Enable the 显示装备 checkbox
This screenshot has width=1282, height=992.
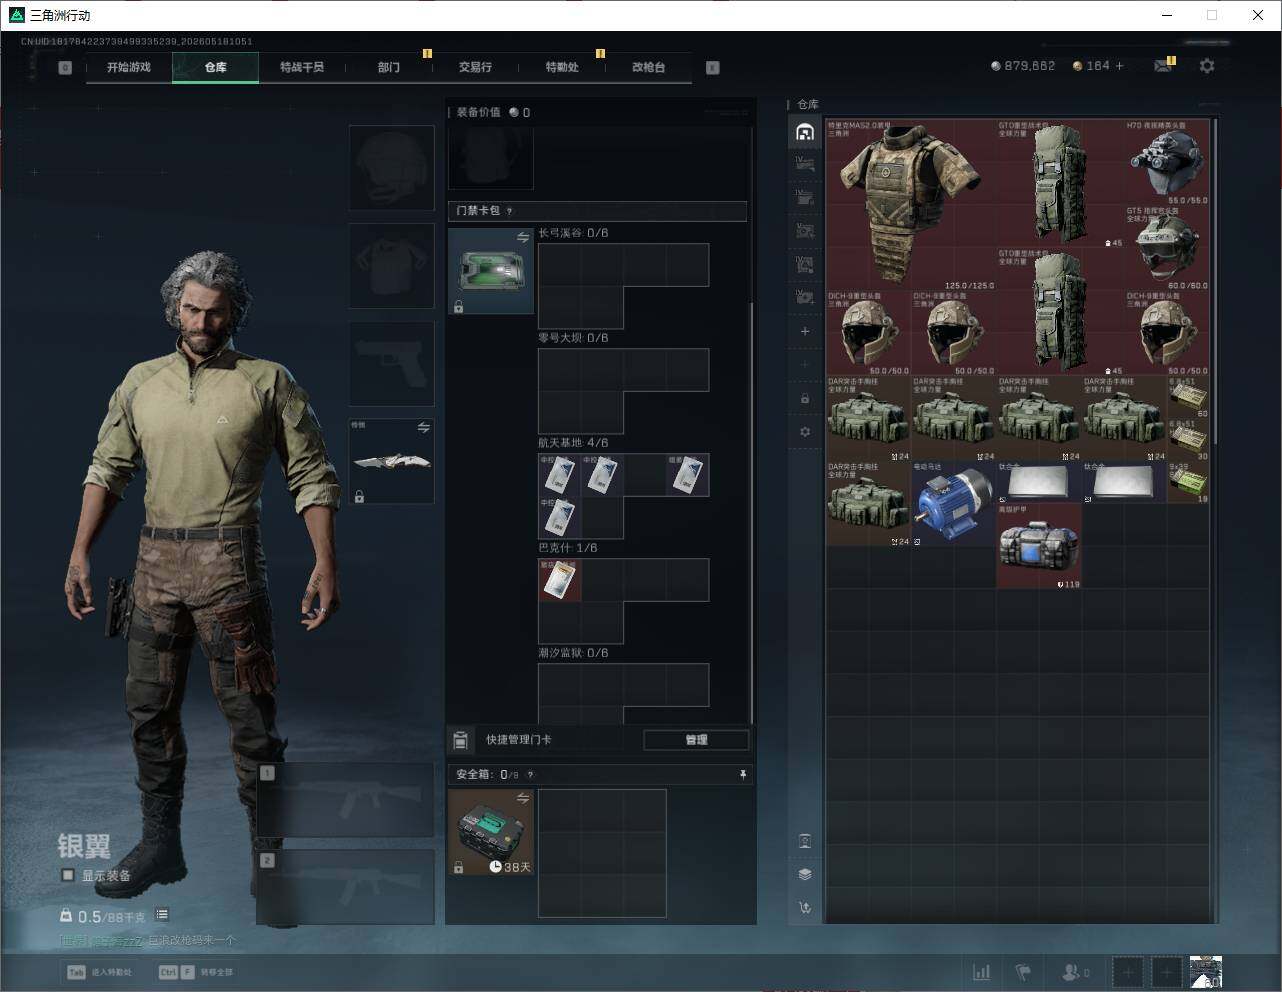point(68,875)
